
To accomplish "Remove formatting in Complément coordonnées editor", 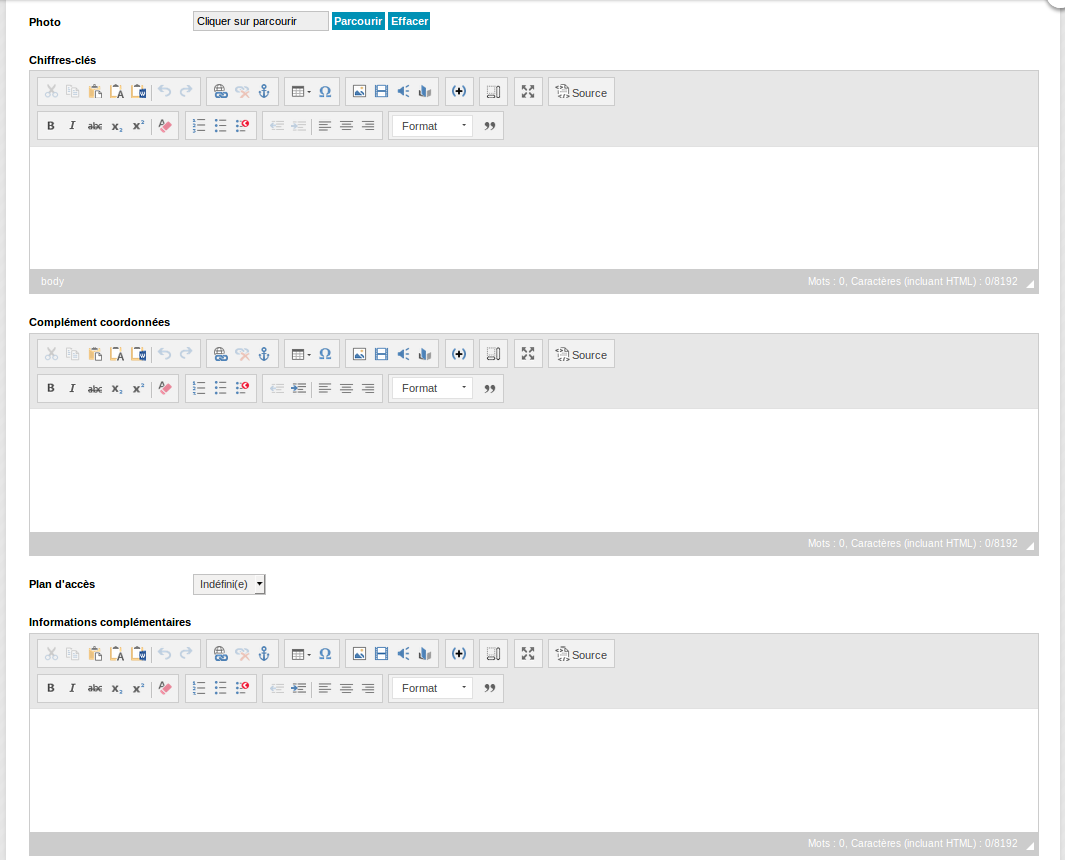I will point(165,389).
